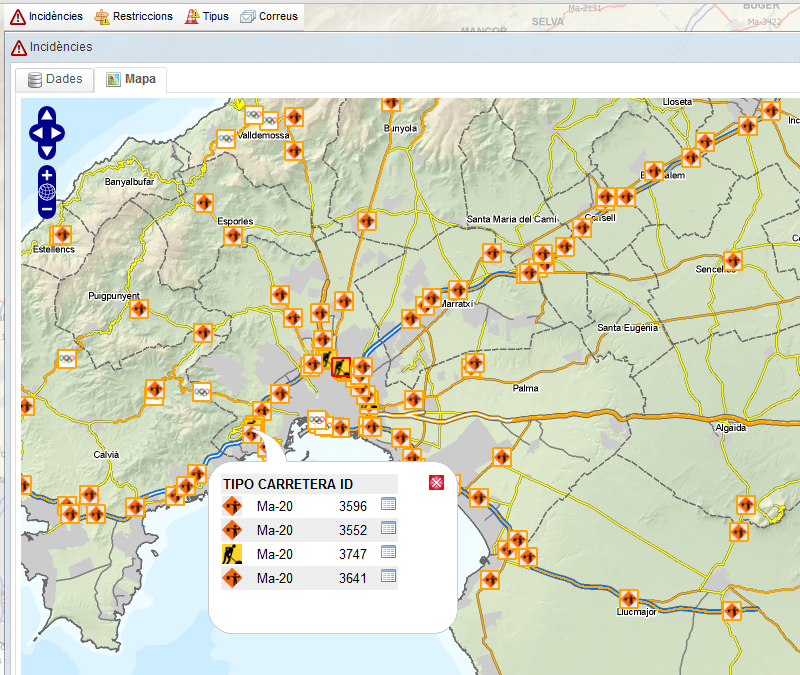Viewport: 800px width, 675px height.
Task: Select the Mapa tab
Action: coord(132,80)
